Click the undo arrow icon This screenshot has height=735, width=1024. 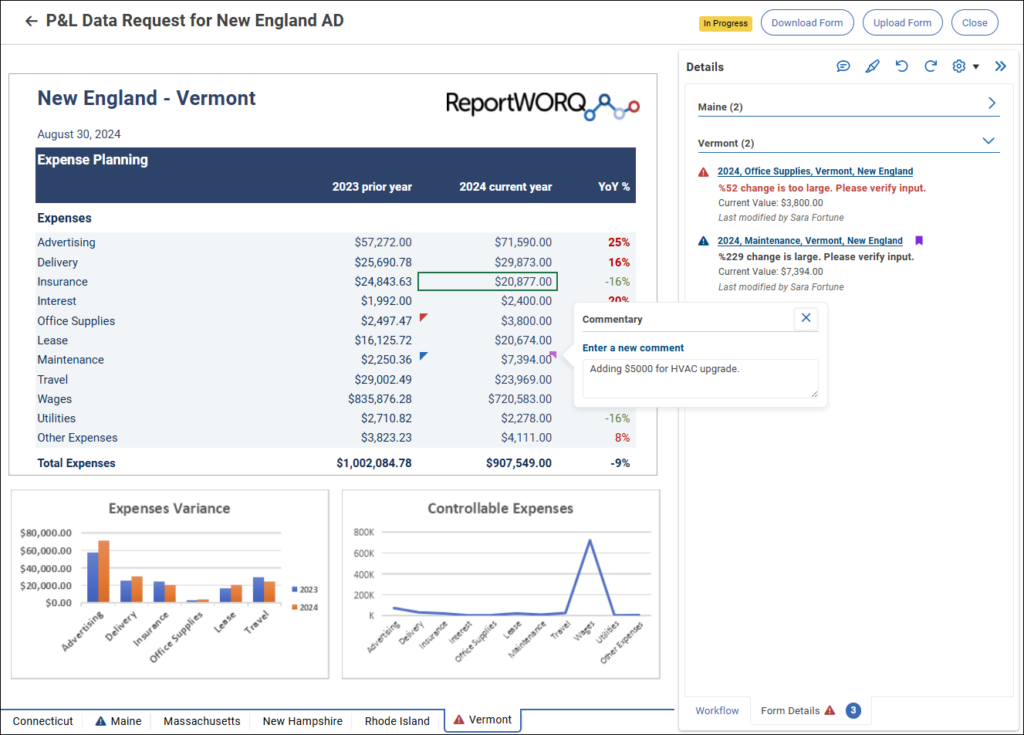(x=901, y=66)
